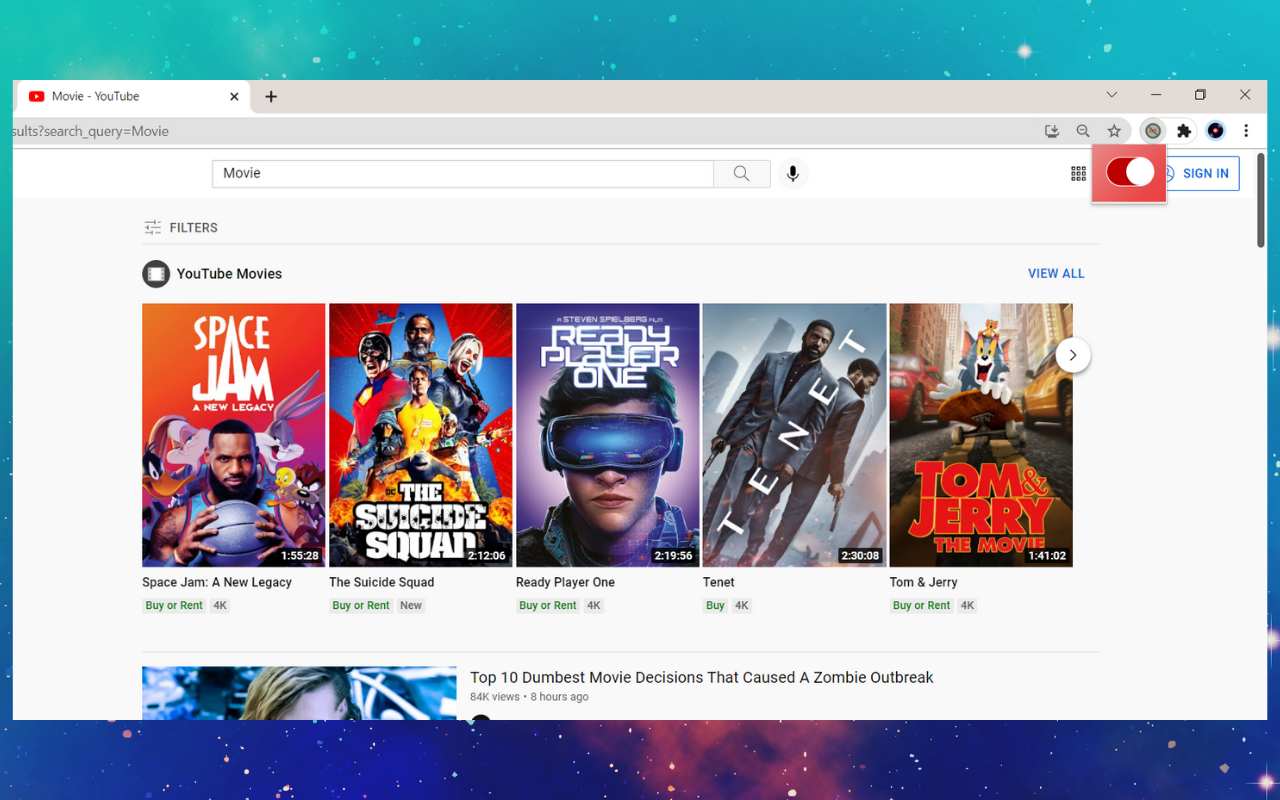Open the FILTERS sliders icon
The image size is (1280, 800).
[152, 228]
